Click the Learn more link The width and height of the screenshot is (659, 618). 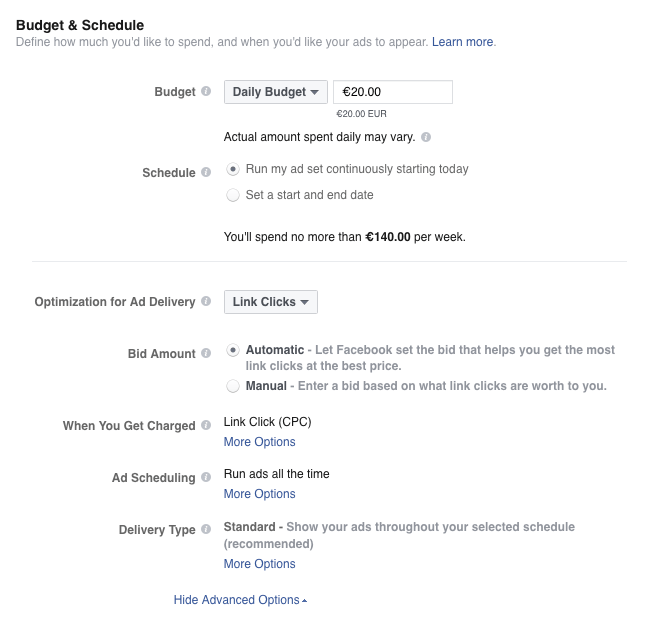462,42
